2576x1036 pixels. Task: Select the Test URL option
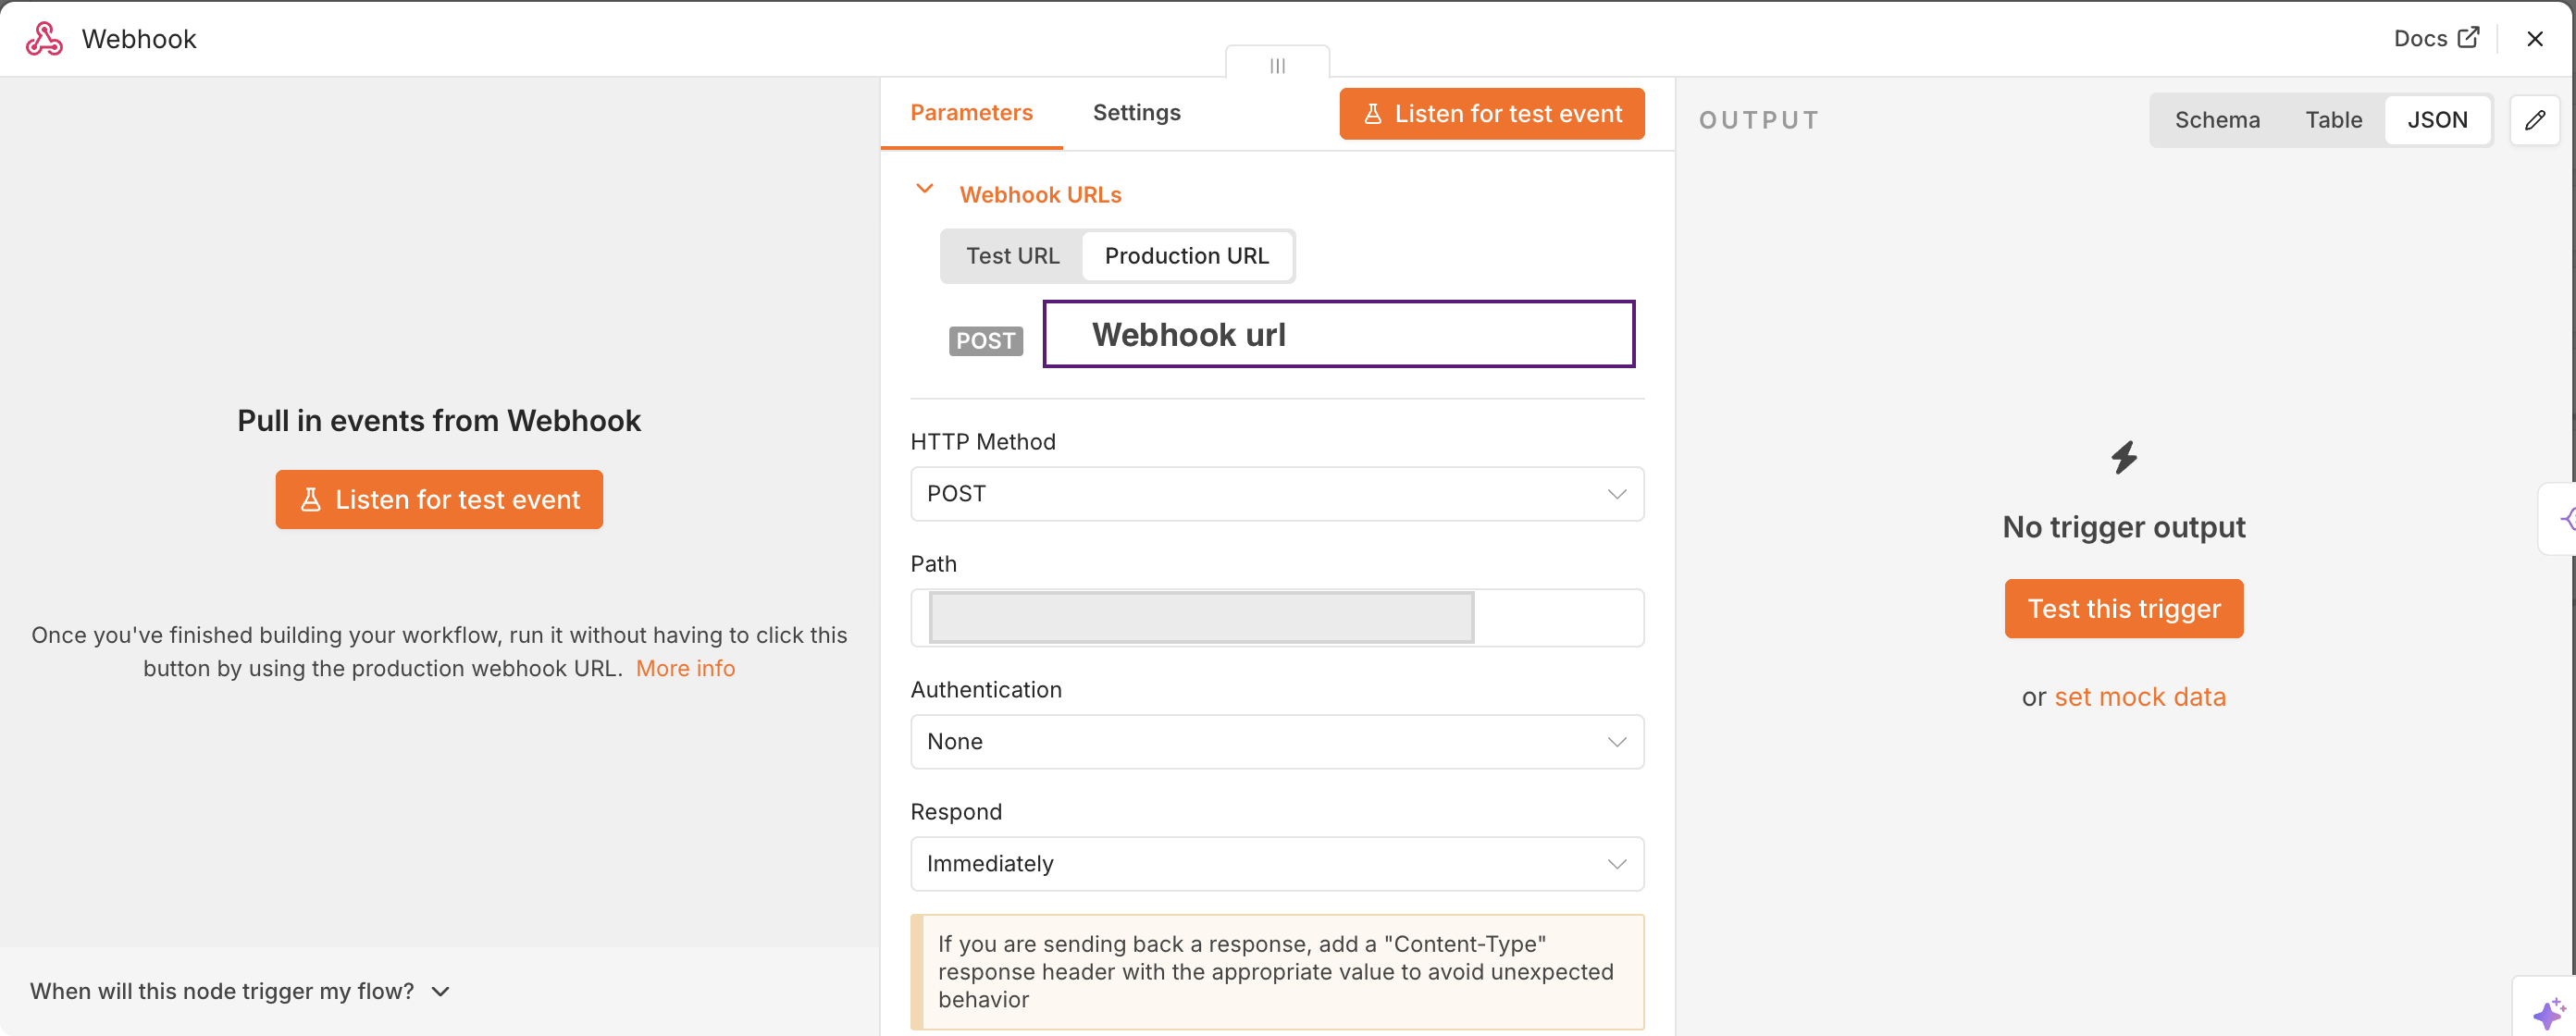(1012, 256)
